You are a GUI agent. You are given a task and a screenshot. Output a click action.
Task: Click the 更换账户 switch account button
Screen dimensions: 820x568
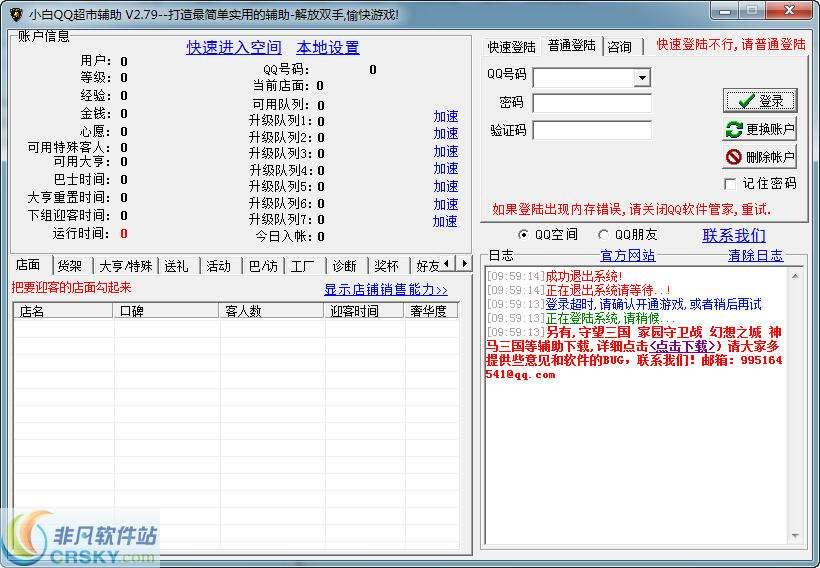(x=760, y=129)
